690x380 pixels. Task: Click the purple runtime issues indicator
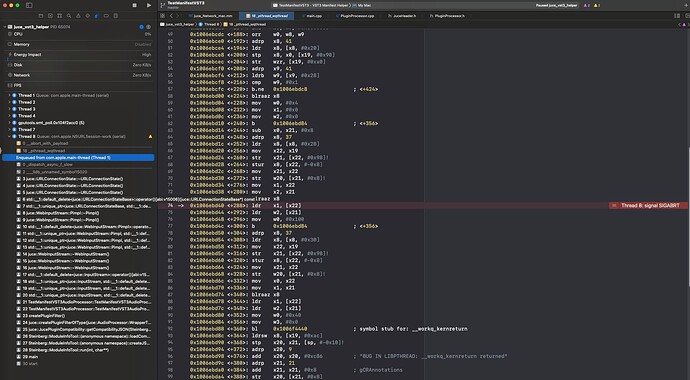coord(587,5)
